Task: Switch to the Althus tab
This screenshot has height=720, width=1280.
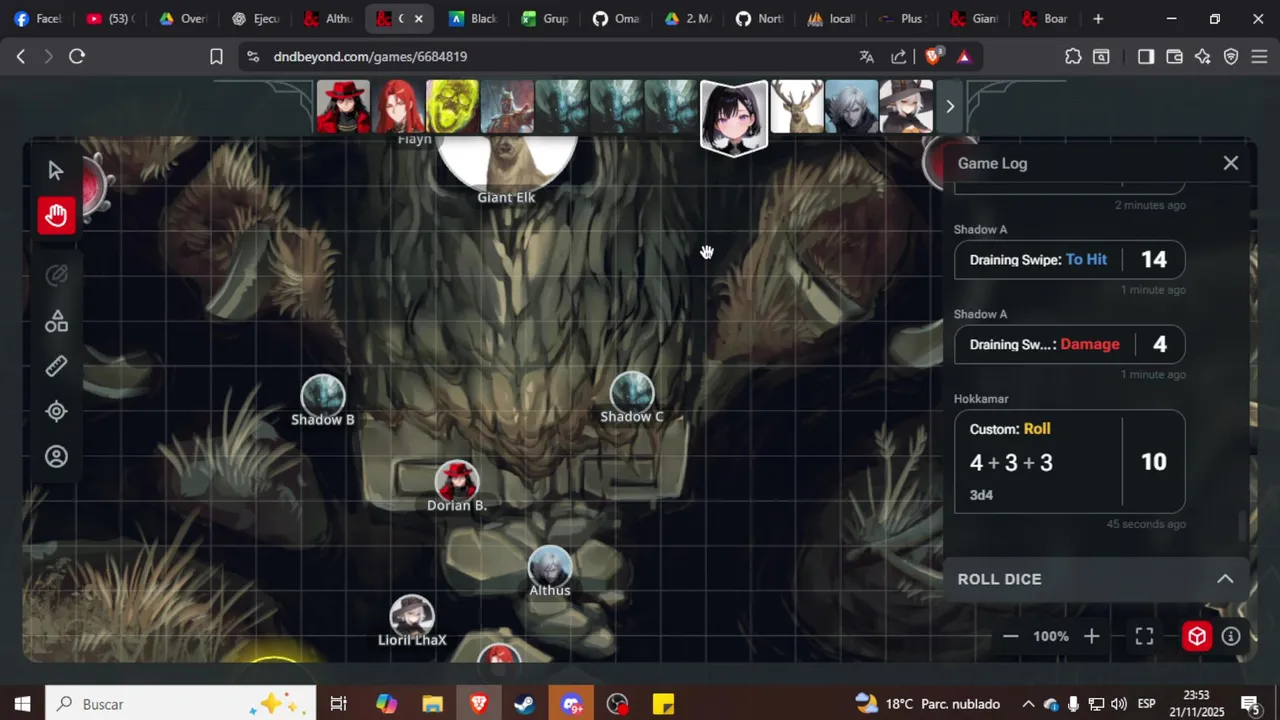Action: (328, 19)
